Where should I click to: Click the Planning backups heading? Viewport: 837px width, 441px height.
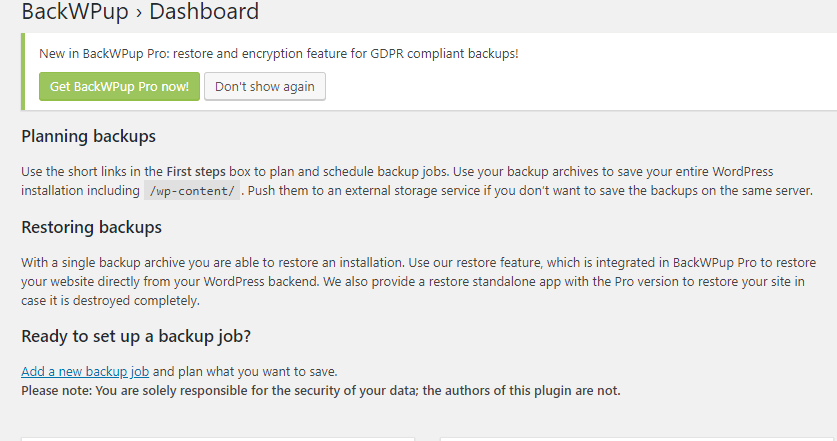click(88, 136)
